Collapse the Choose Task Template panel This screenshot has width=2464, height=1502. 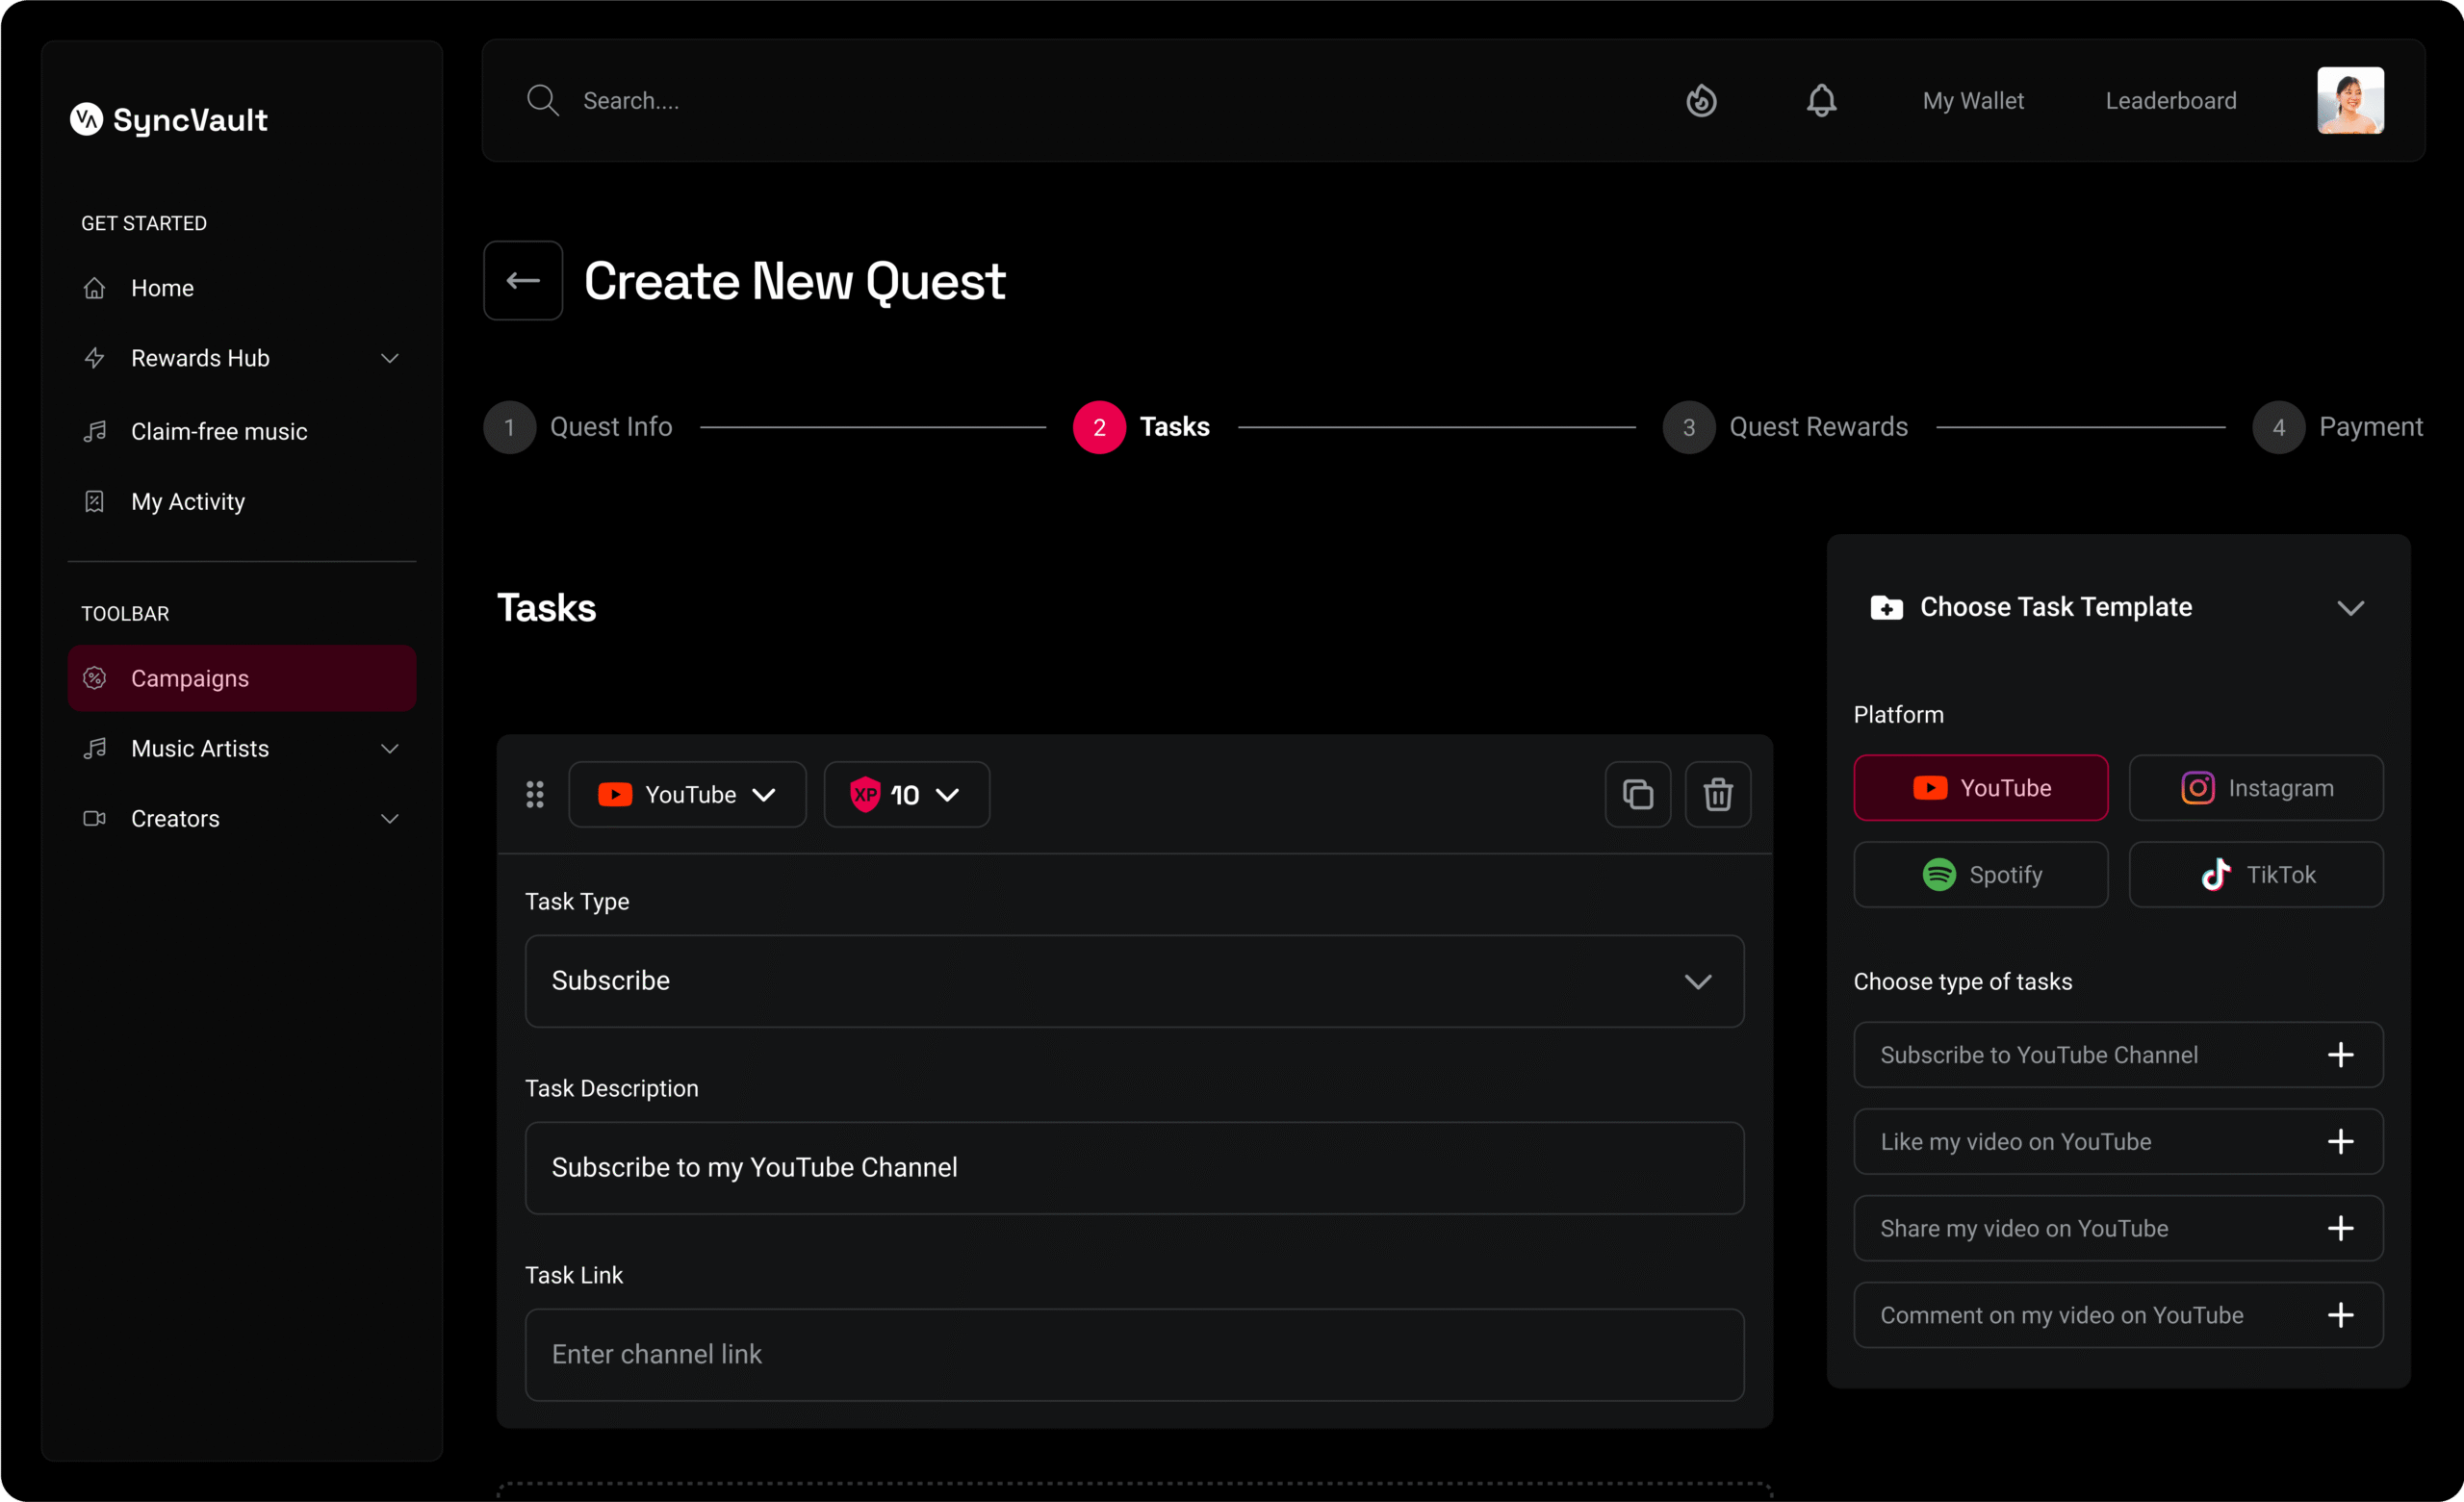click(2350, 608)
